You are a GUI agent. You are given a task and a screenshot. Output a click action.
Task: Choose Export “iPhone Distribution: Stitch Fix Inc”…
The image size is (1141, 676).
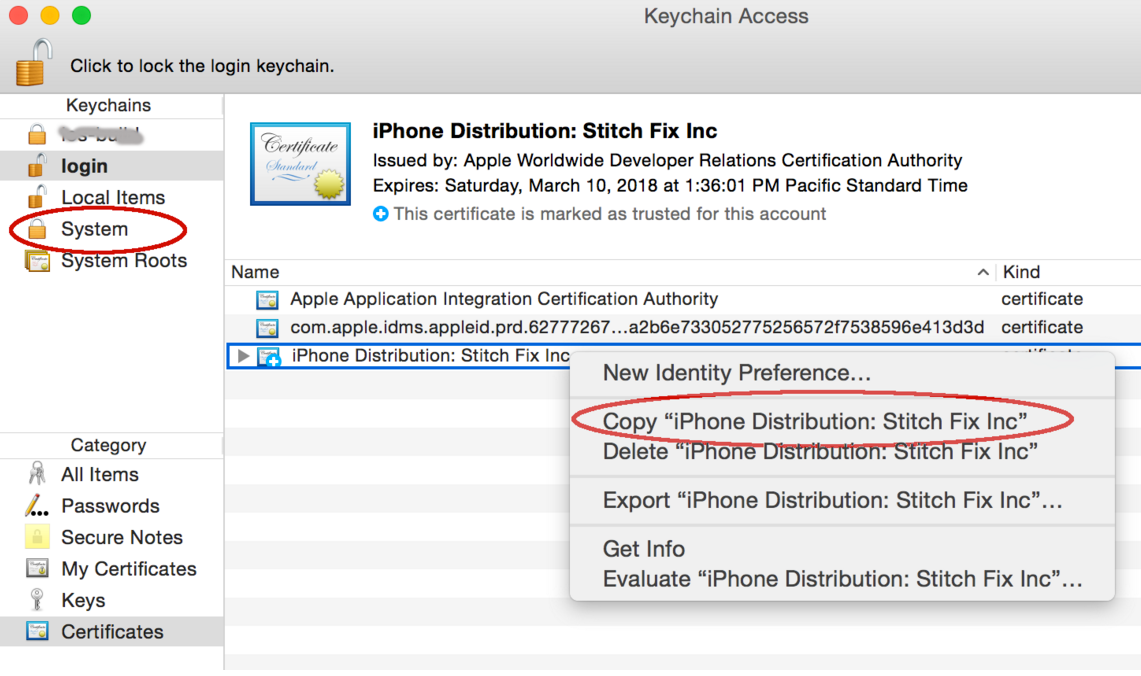click(832, 500)
